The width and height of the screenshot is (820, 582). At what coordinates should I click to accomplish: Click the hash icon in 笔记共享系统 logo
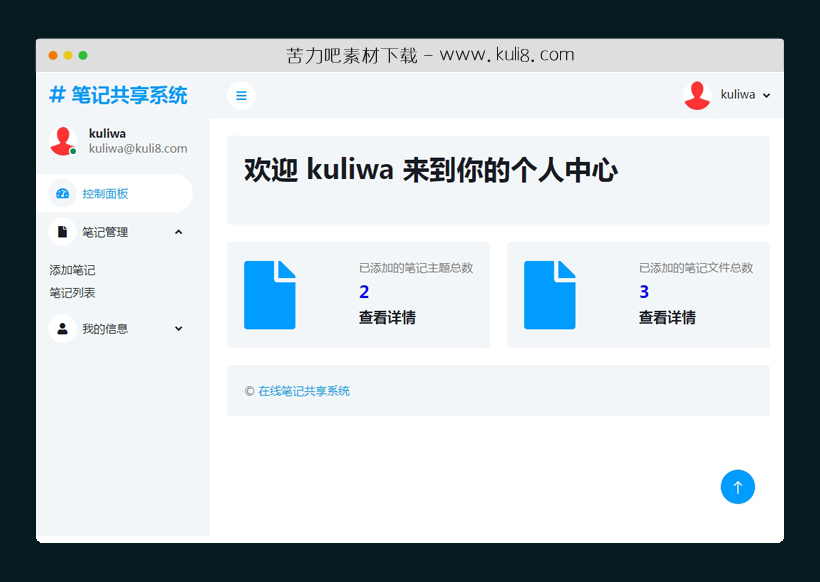(56, 95)
